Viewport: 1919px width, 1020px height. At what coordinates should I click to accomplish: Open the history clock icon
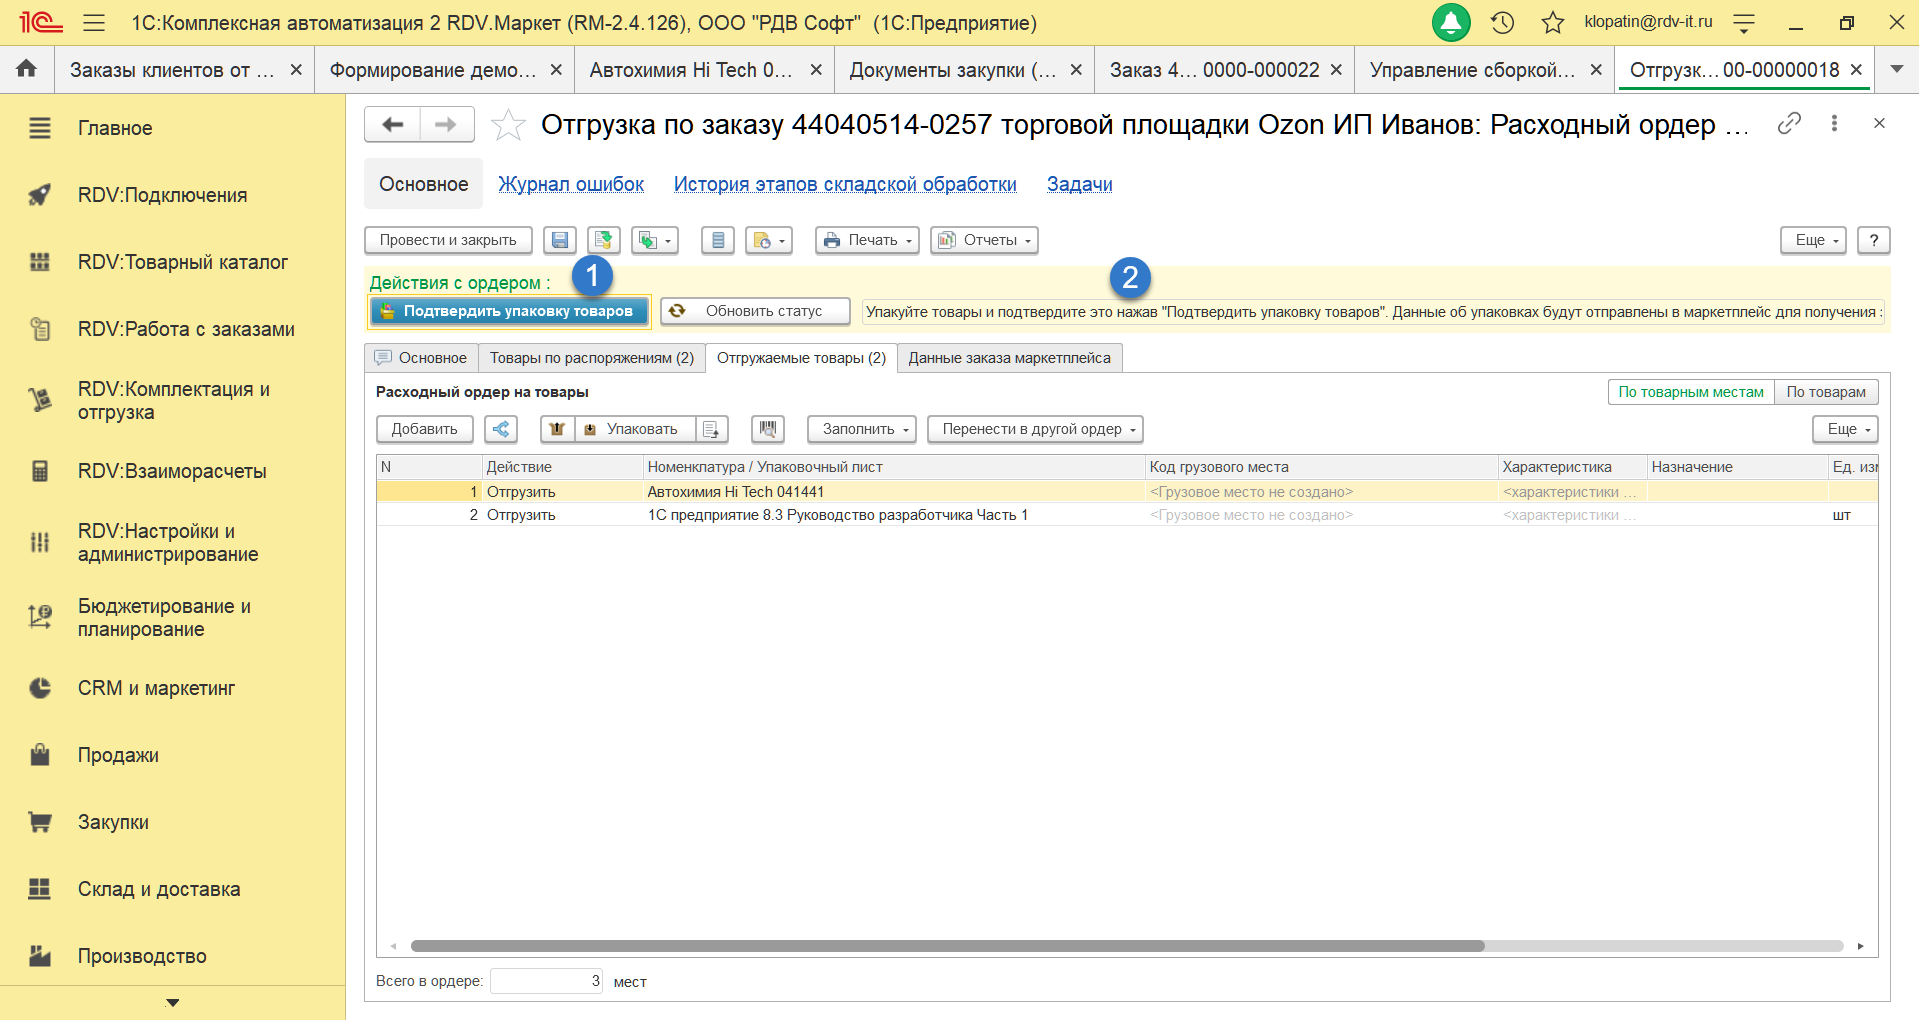[1502, 22]
